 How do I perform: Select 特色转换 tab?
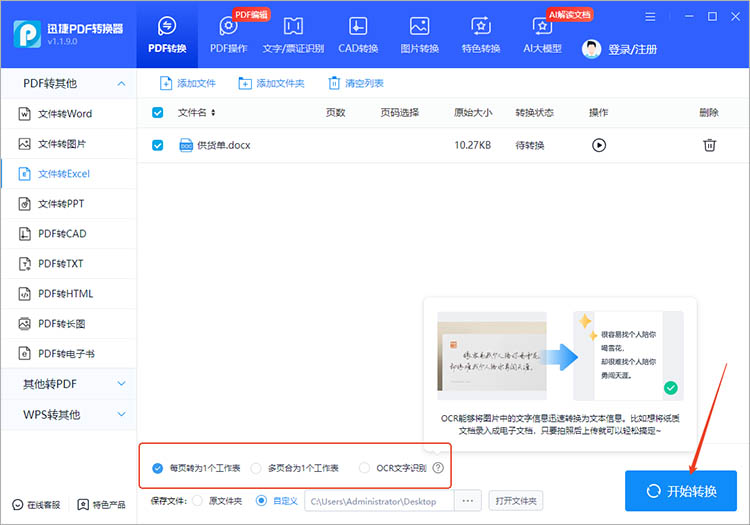(x=481, y=34)
